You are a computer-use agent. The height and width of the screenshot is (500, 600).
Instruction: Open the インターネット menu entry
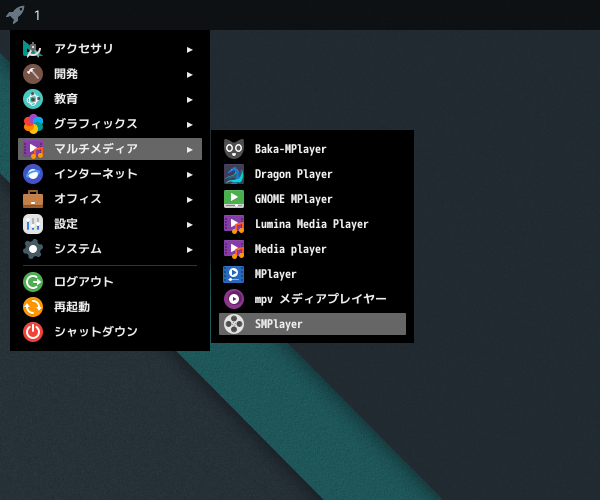[110, 174]
